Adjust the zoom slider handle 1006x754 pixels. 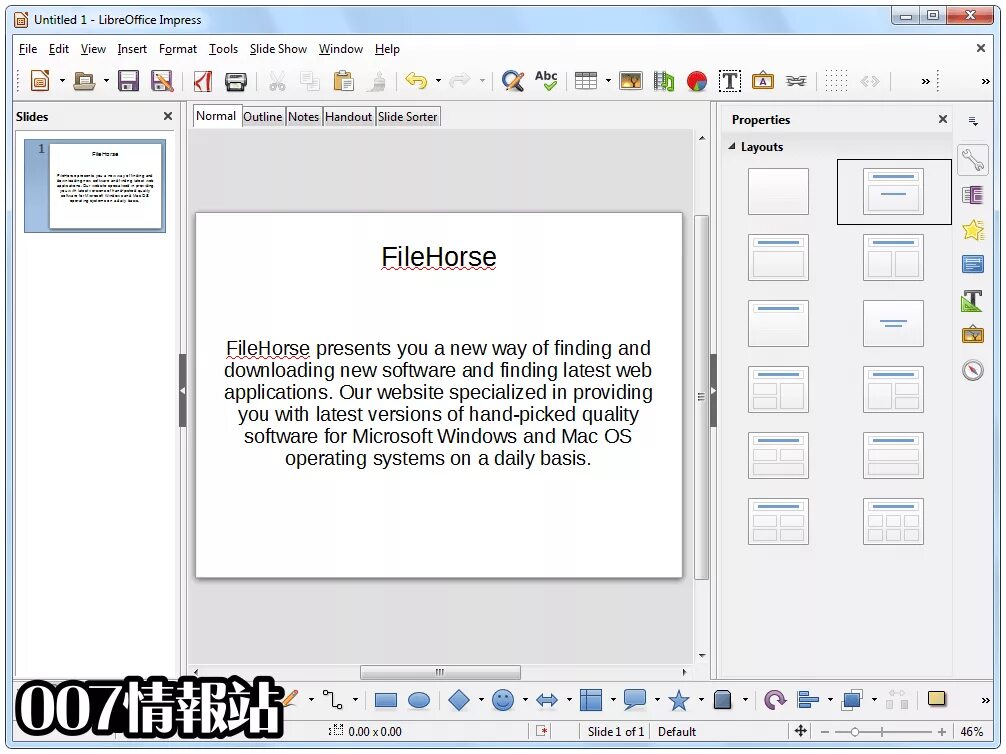(855, 732)
